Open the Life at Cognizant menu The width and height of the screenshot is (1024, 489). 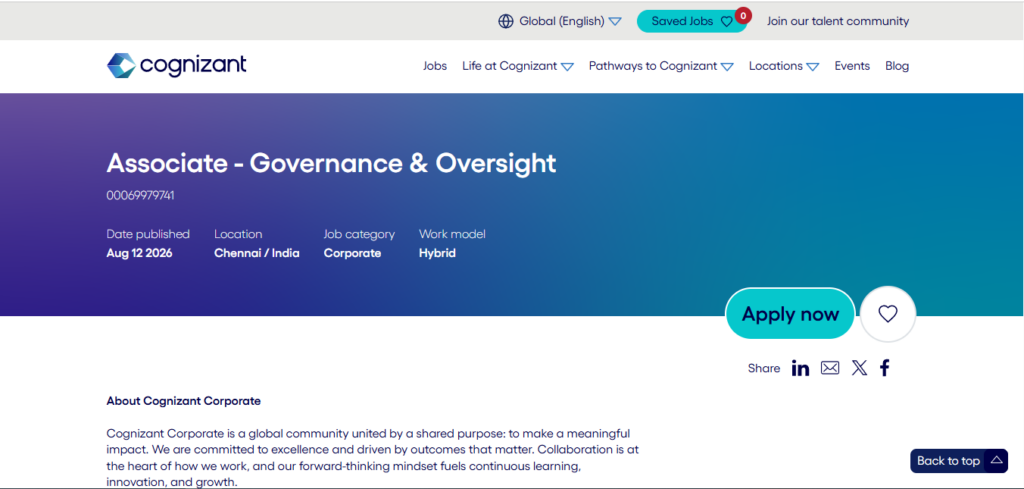pyautogui.click(x=509, y=66)
